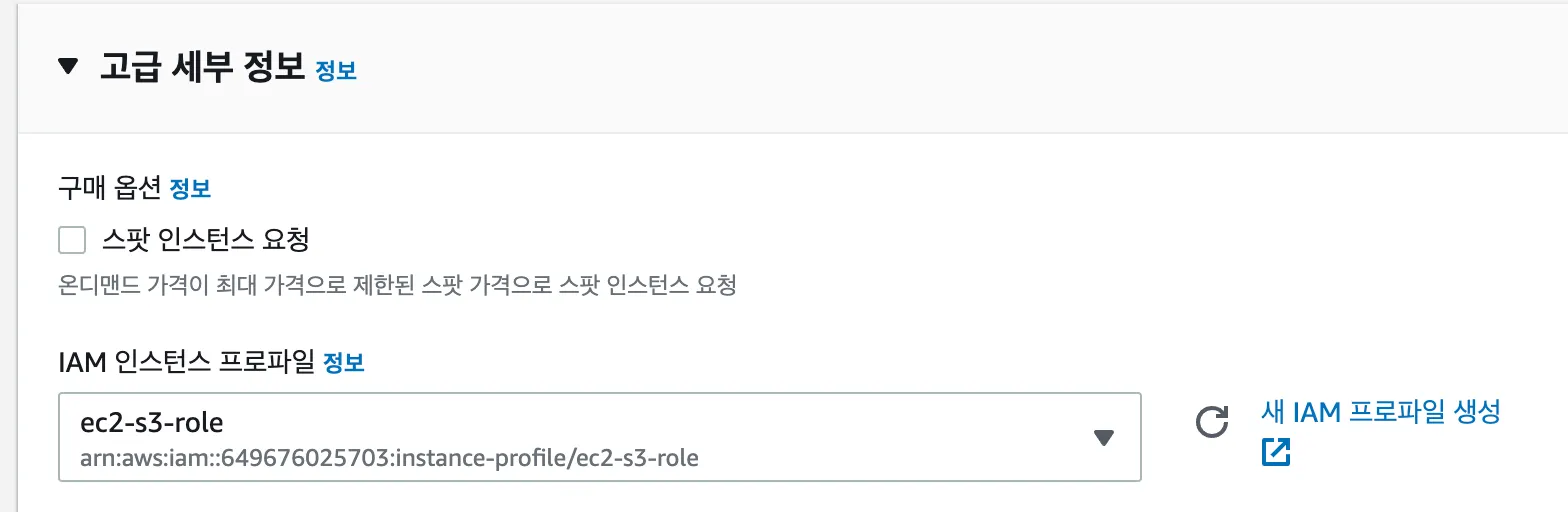
Task: Enable the 스팟 인스턴스 요청 checkbox
Action: [72, 241]
